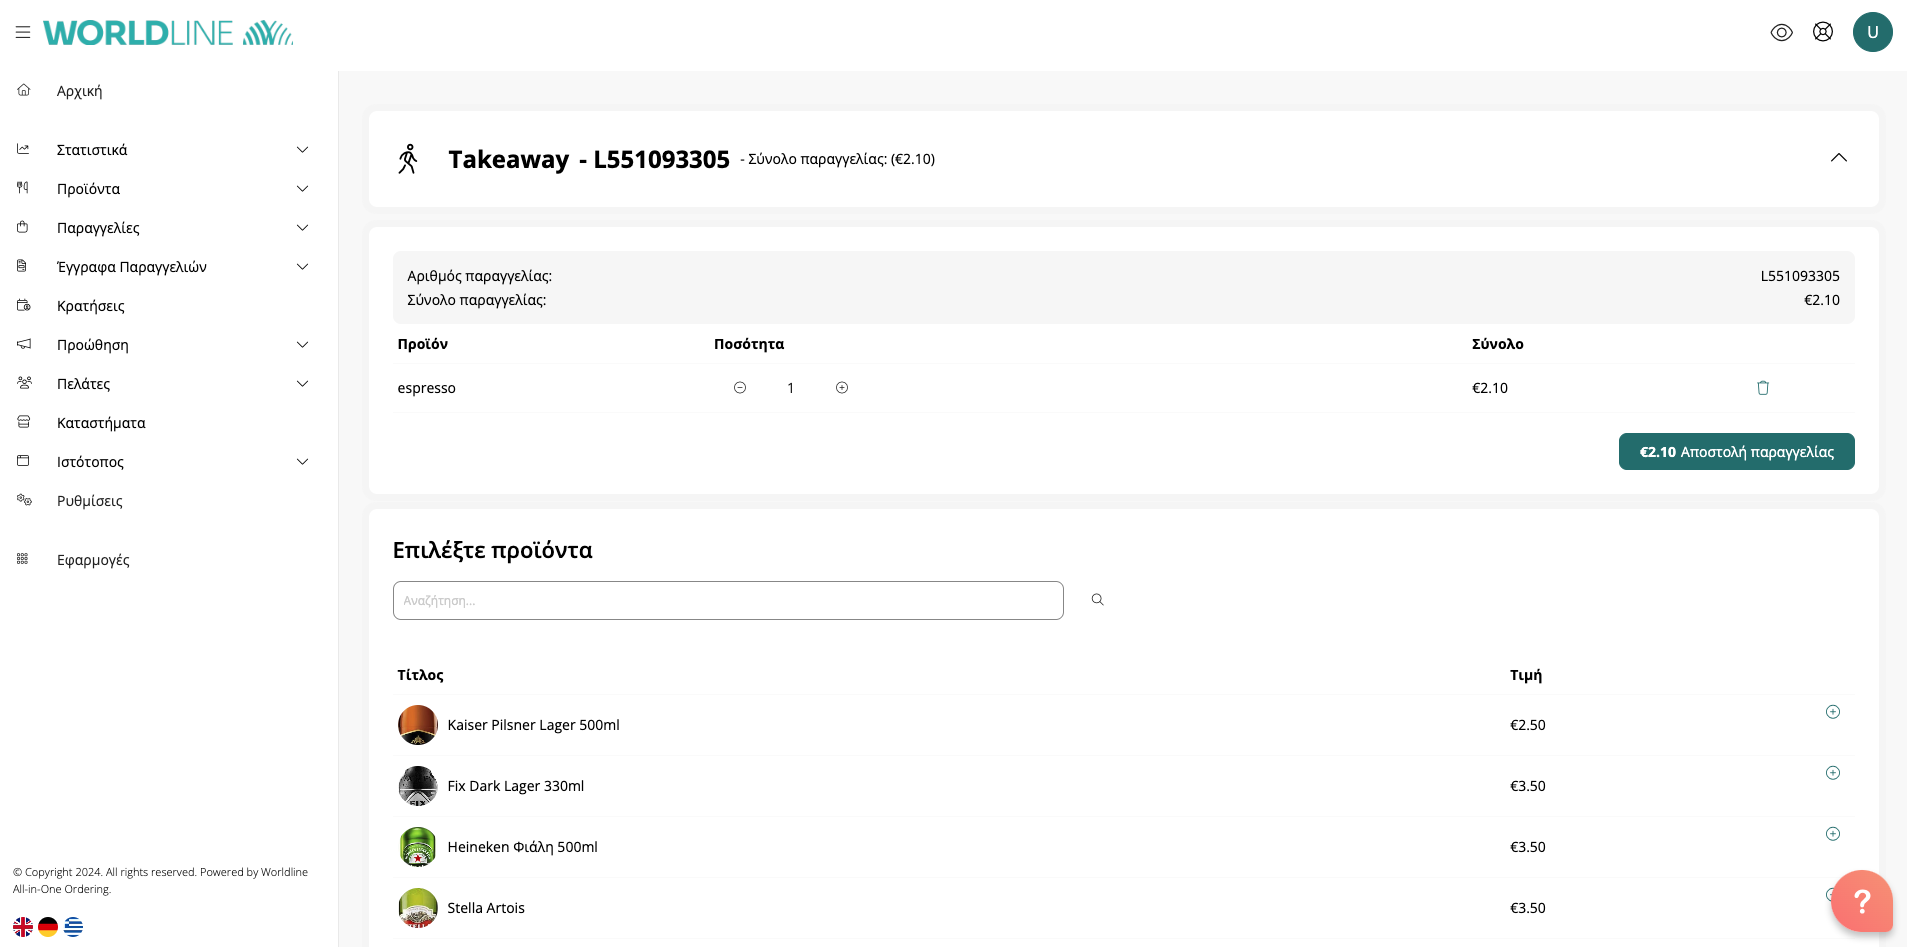Open the user avatar menu
The height and width of the screenshot is (947, 1907).
(1872, 32)
